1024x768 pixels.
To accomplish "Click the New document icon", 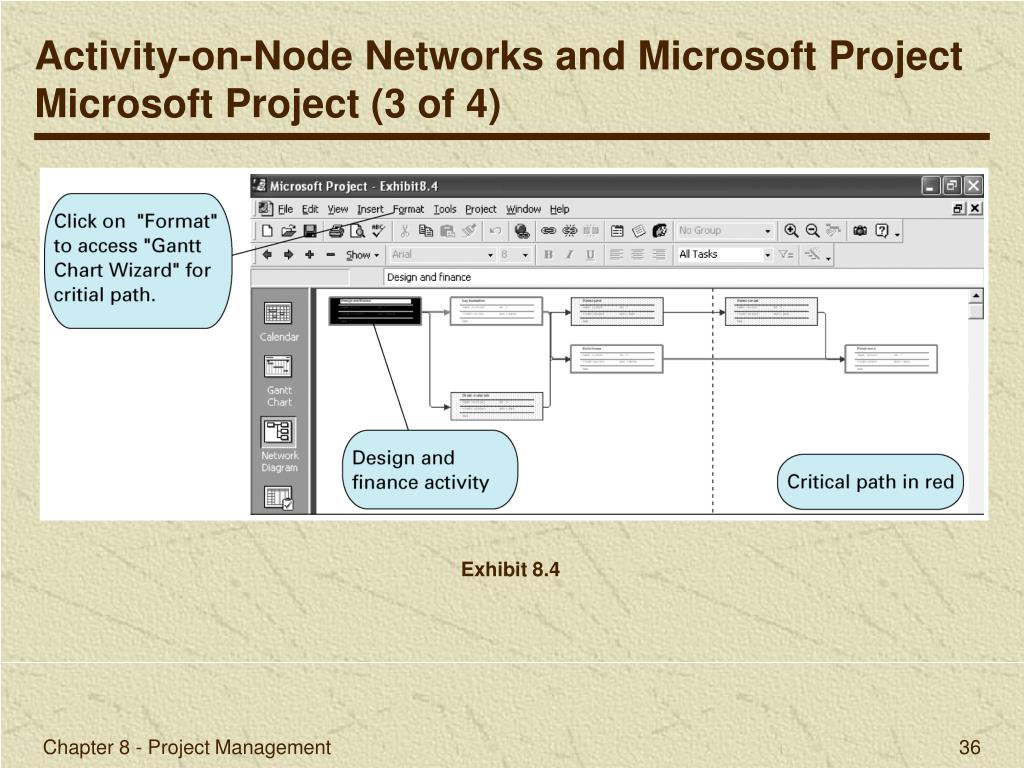I will pyautogui.click(x=267, y=231).
